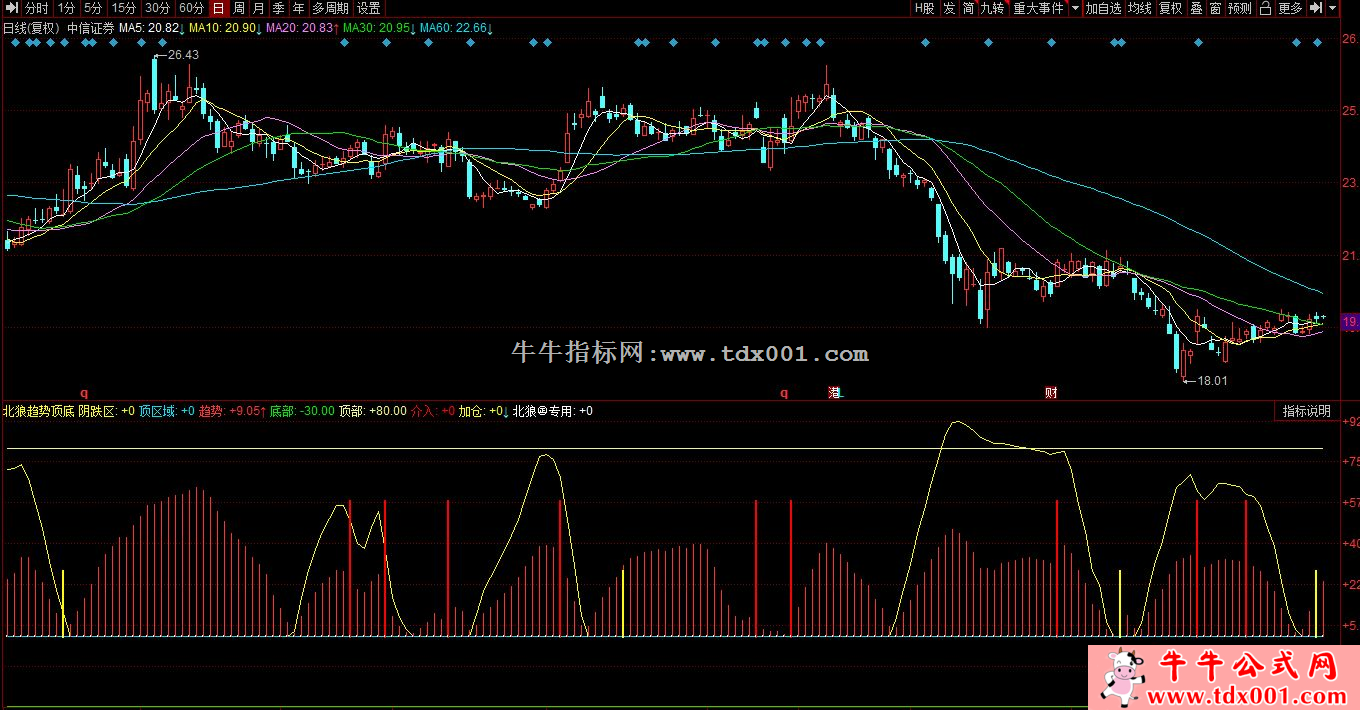The image size is (1360, 710).
Task: Switch to the 60分 period tab
Action: tap(191, 8)
